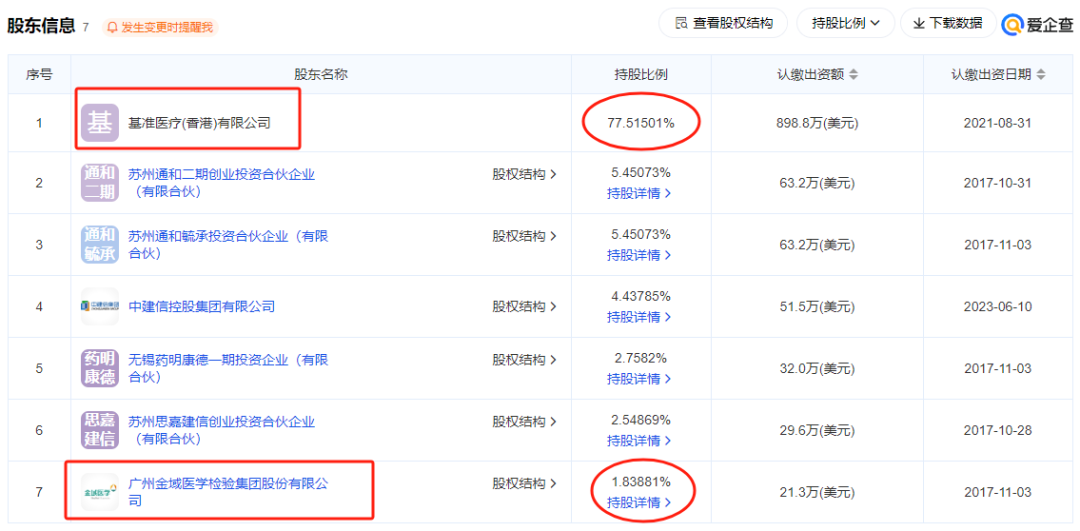View 持股详情 for 1.83881% shareholder
The image size is (1080, 531).
click(x=639, y=502)
